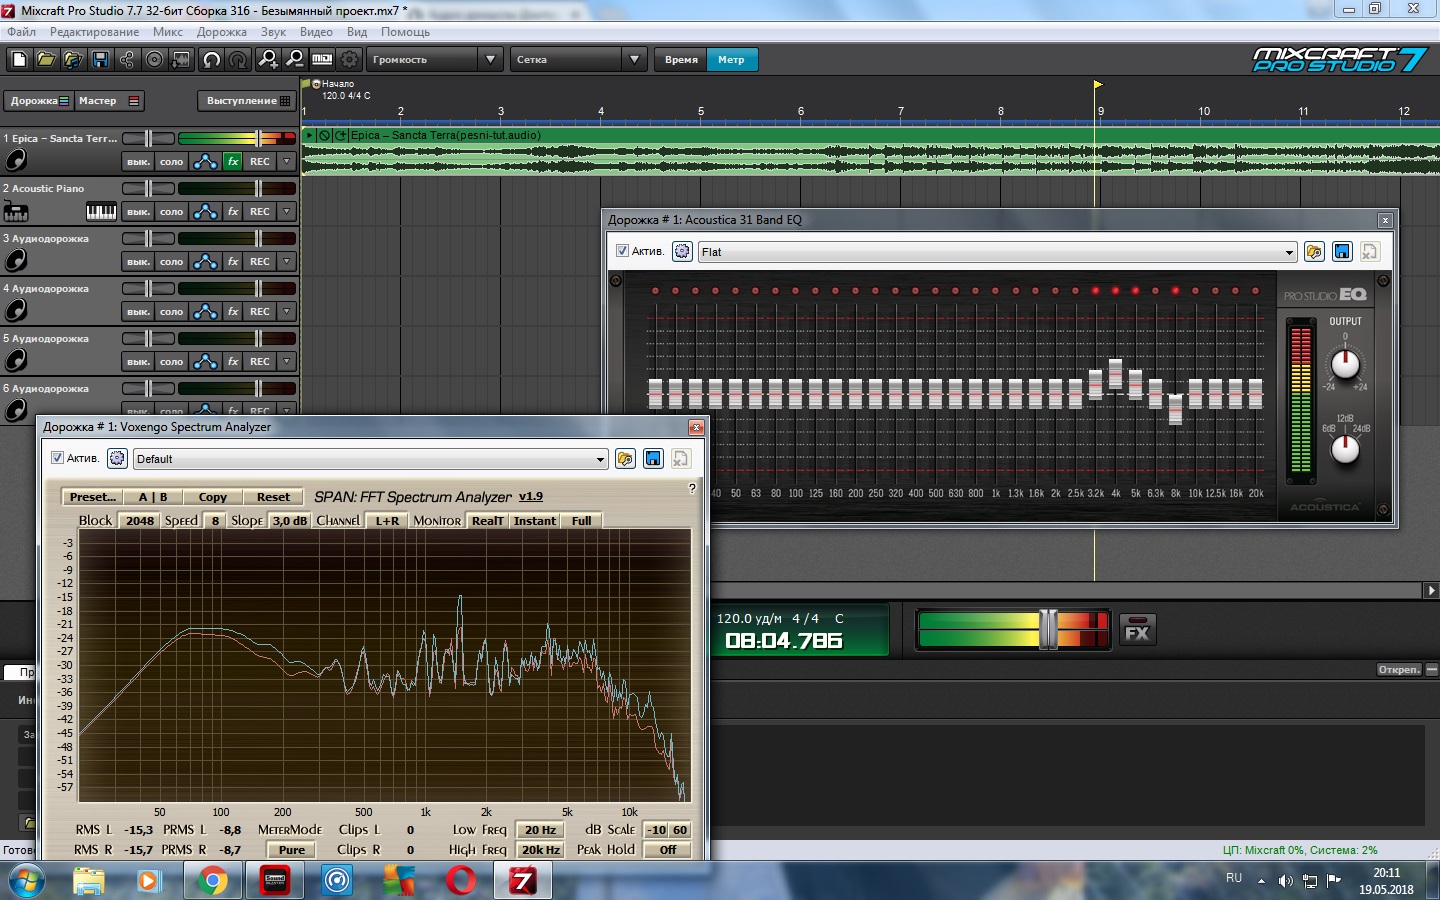
Task: Click the Pure MeterMode button
Action: (x=292, y=850)
